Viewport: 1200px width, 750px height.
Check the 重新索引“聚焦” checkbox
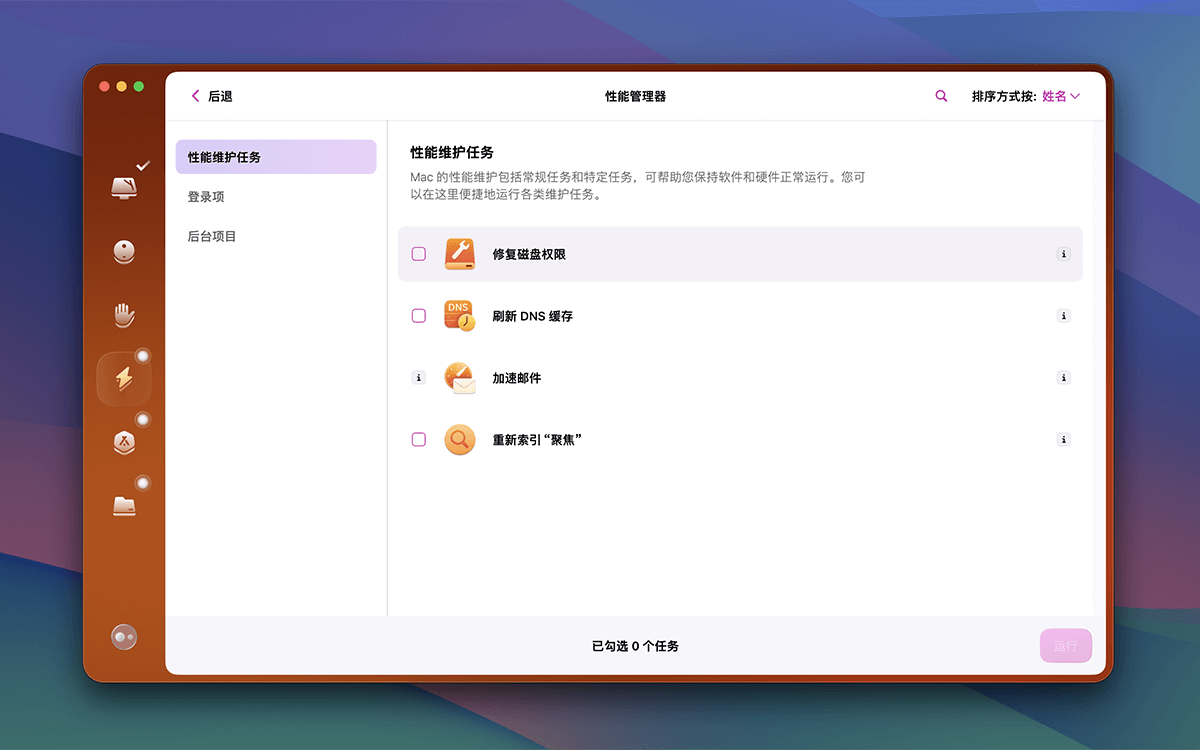click(x=419, y=440)
